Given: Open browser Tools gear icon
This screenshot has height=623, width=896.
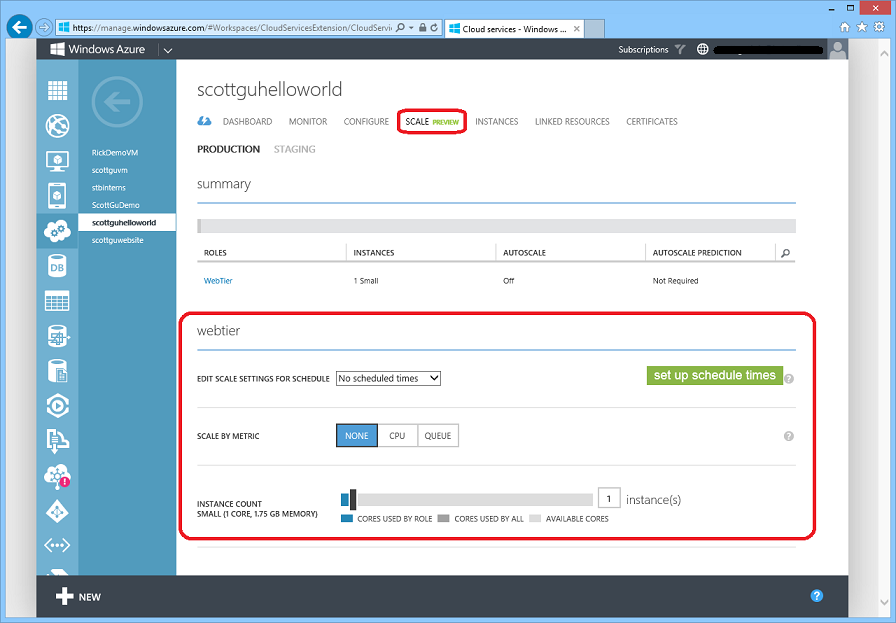Looking at the screenshot, I should (879, 27).
